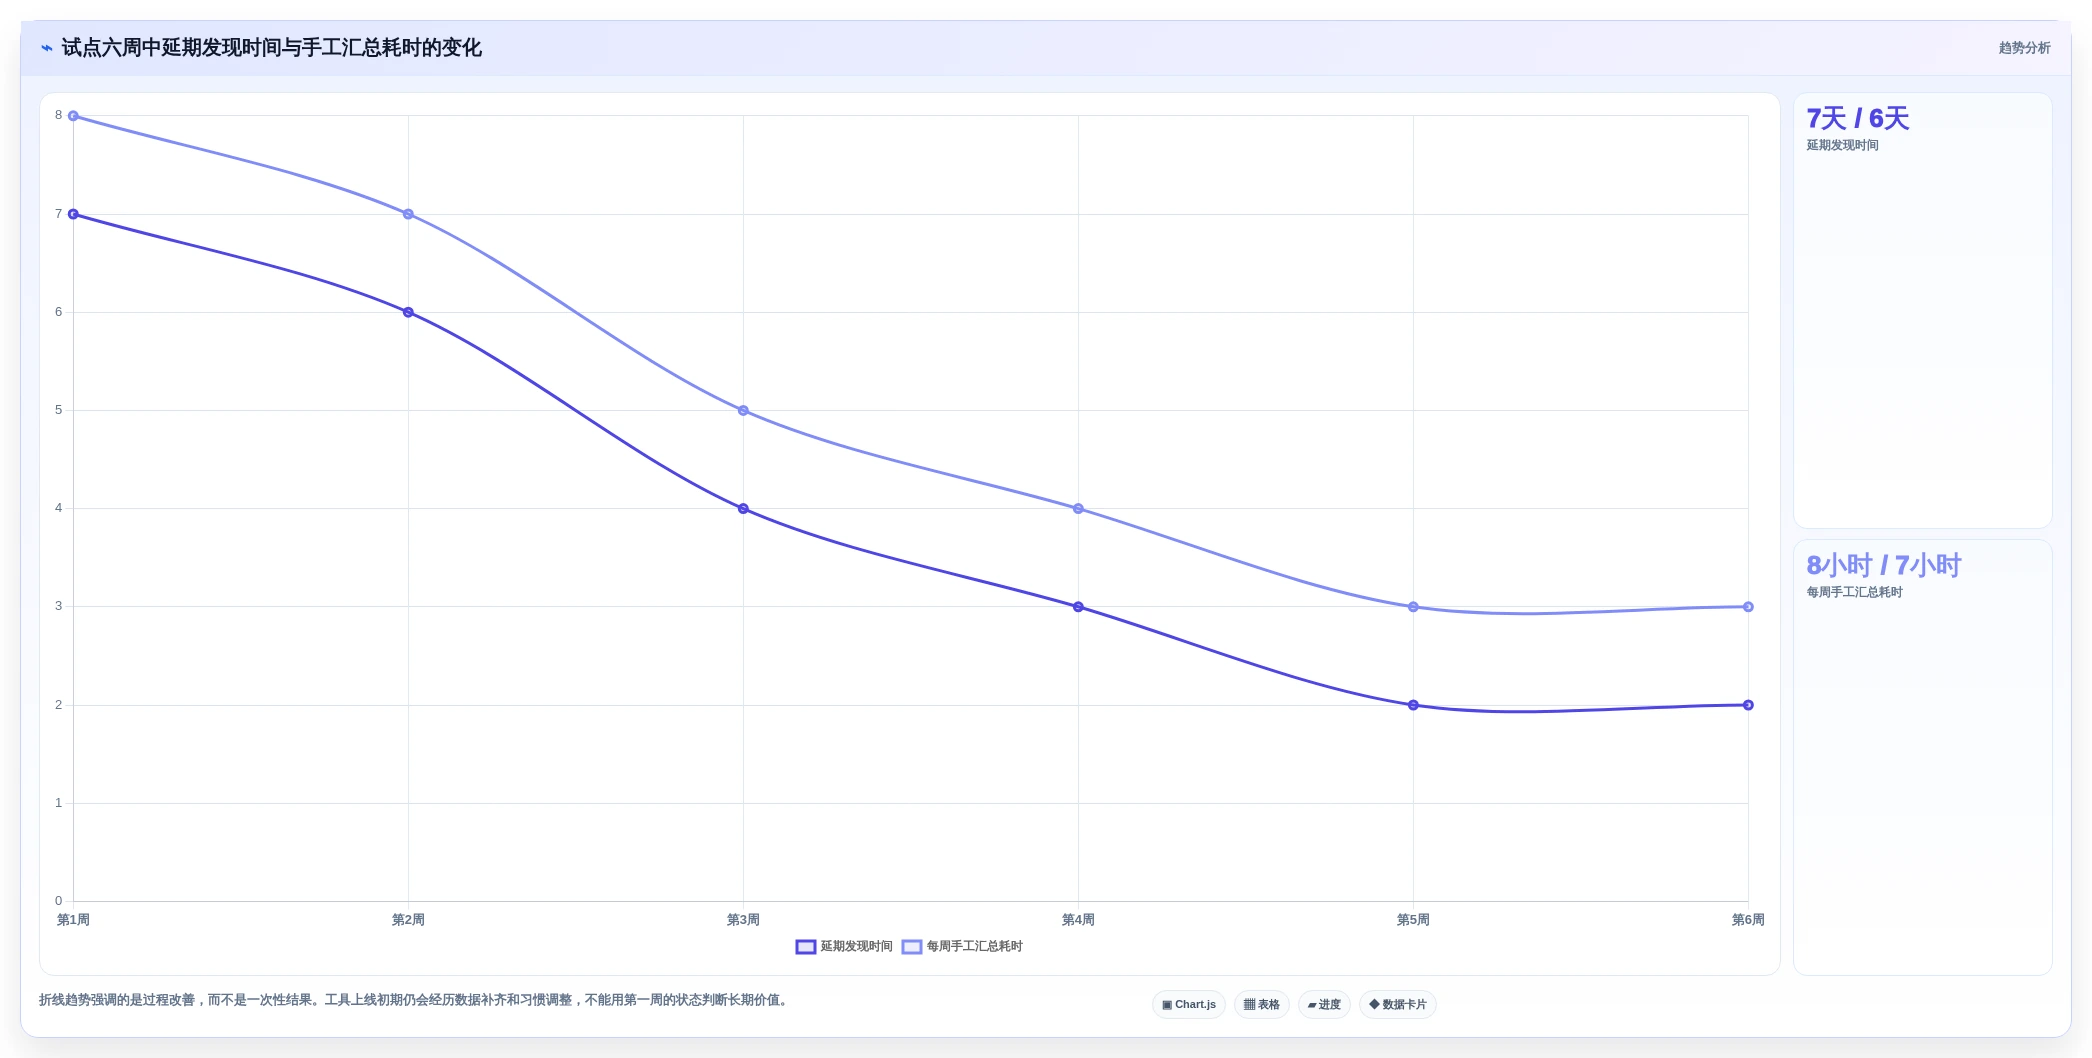Click the trend icon beside the chart title
The image size is (2092, 1058).
47,48
